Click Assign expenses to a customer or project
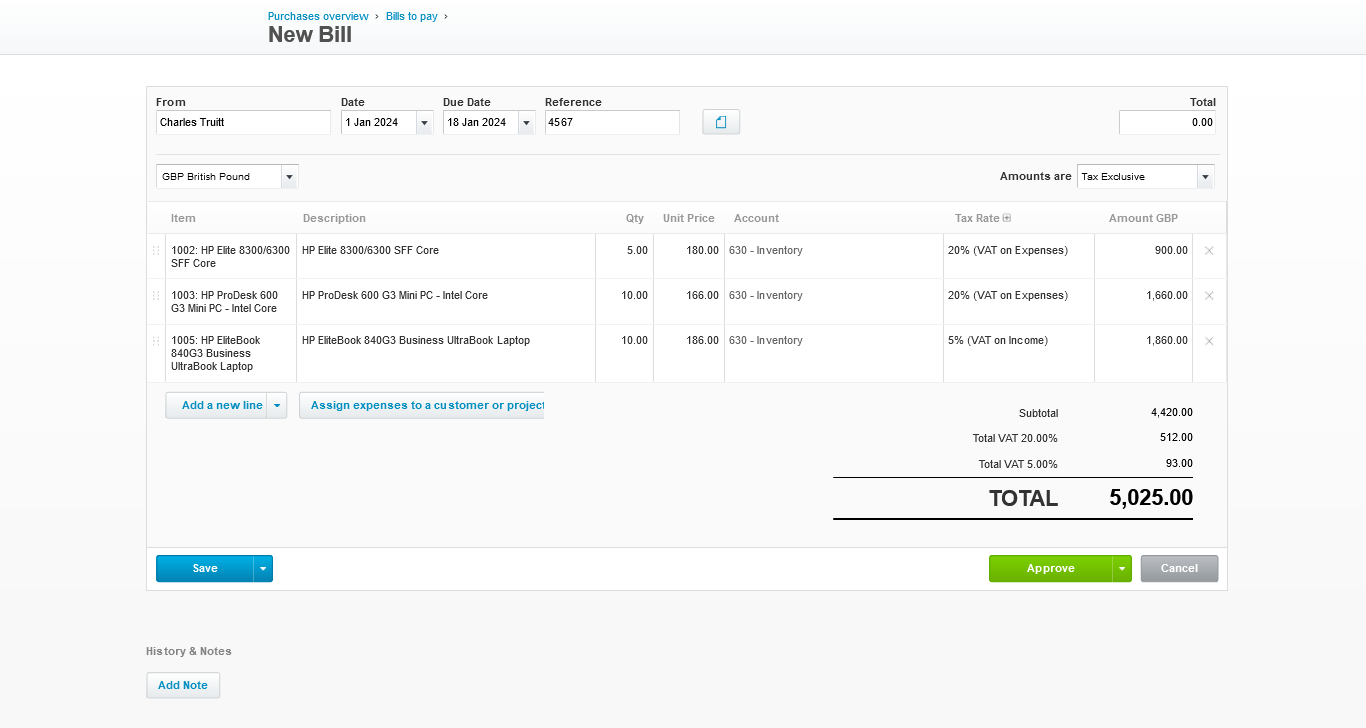Viewport: 1366px width, 728px height. 422,405
